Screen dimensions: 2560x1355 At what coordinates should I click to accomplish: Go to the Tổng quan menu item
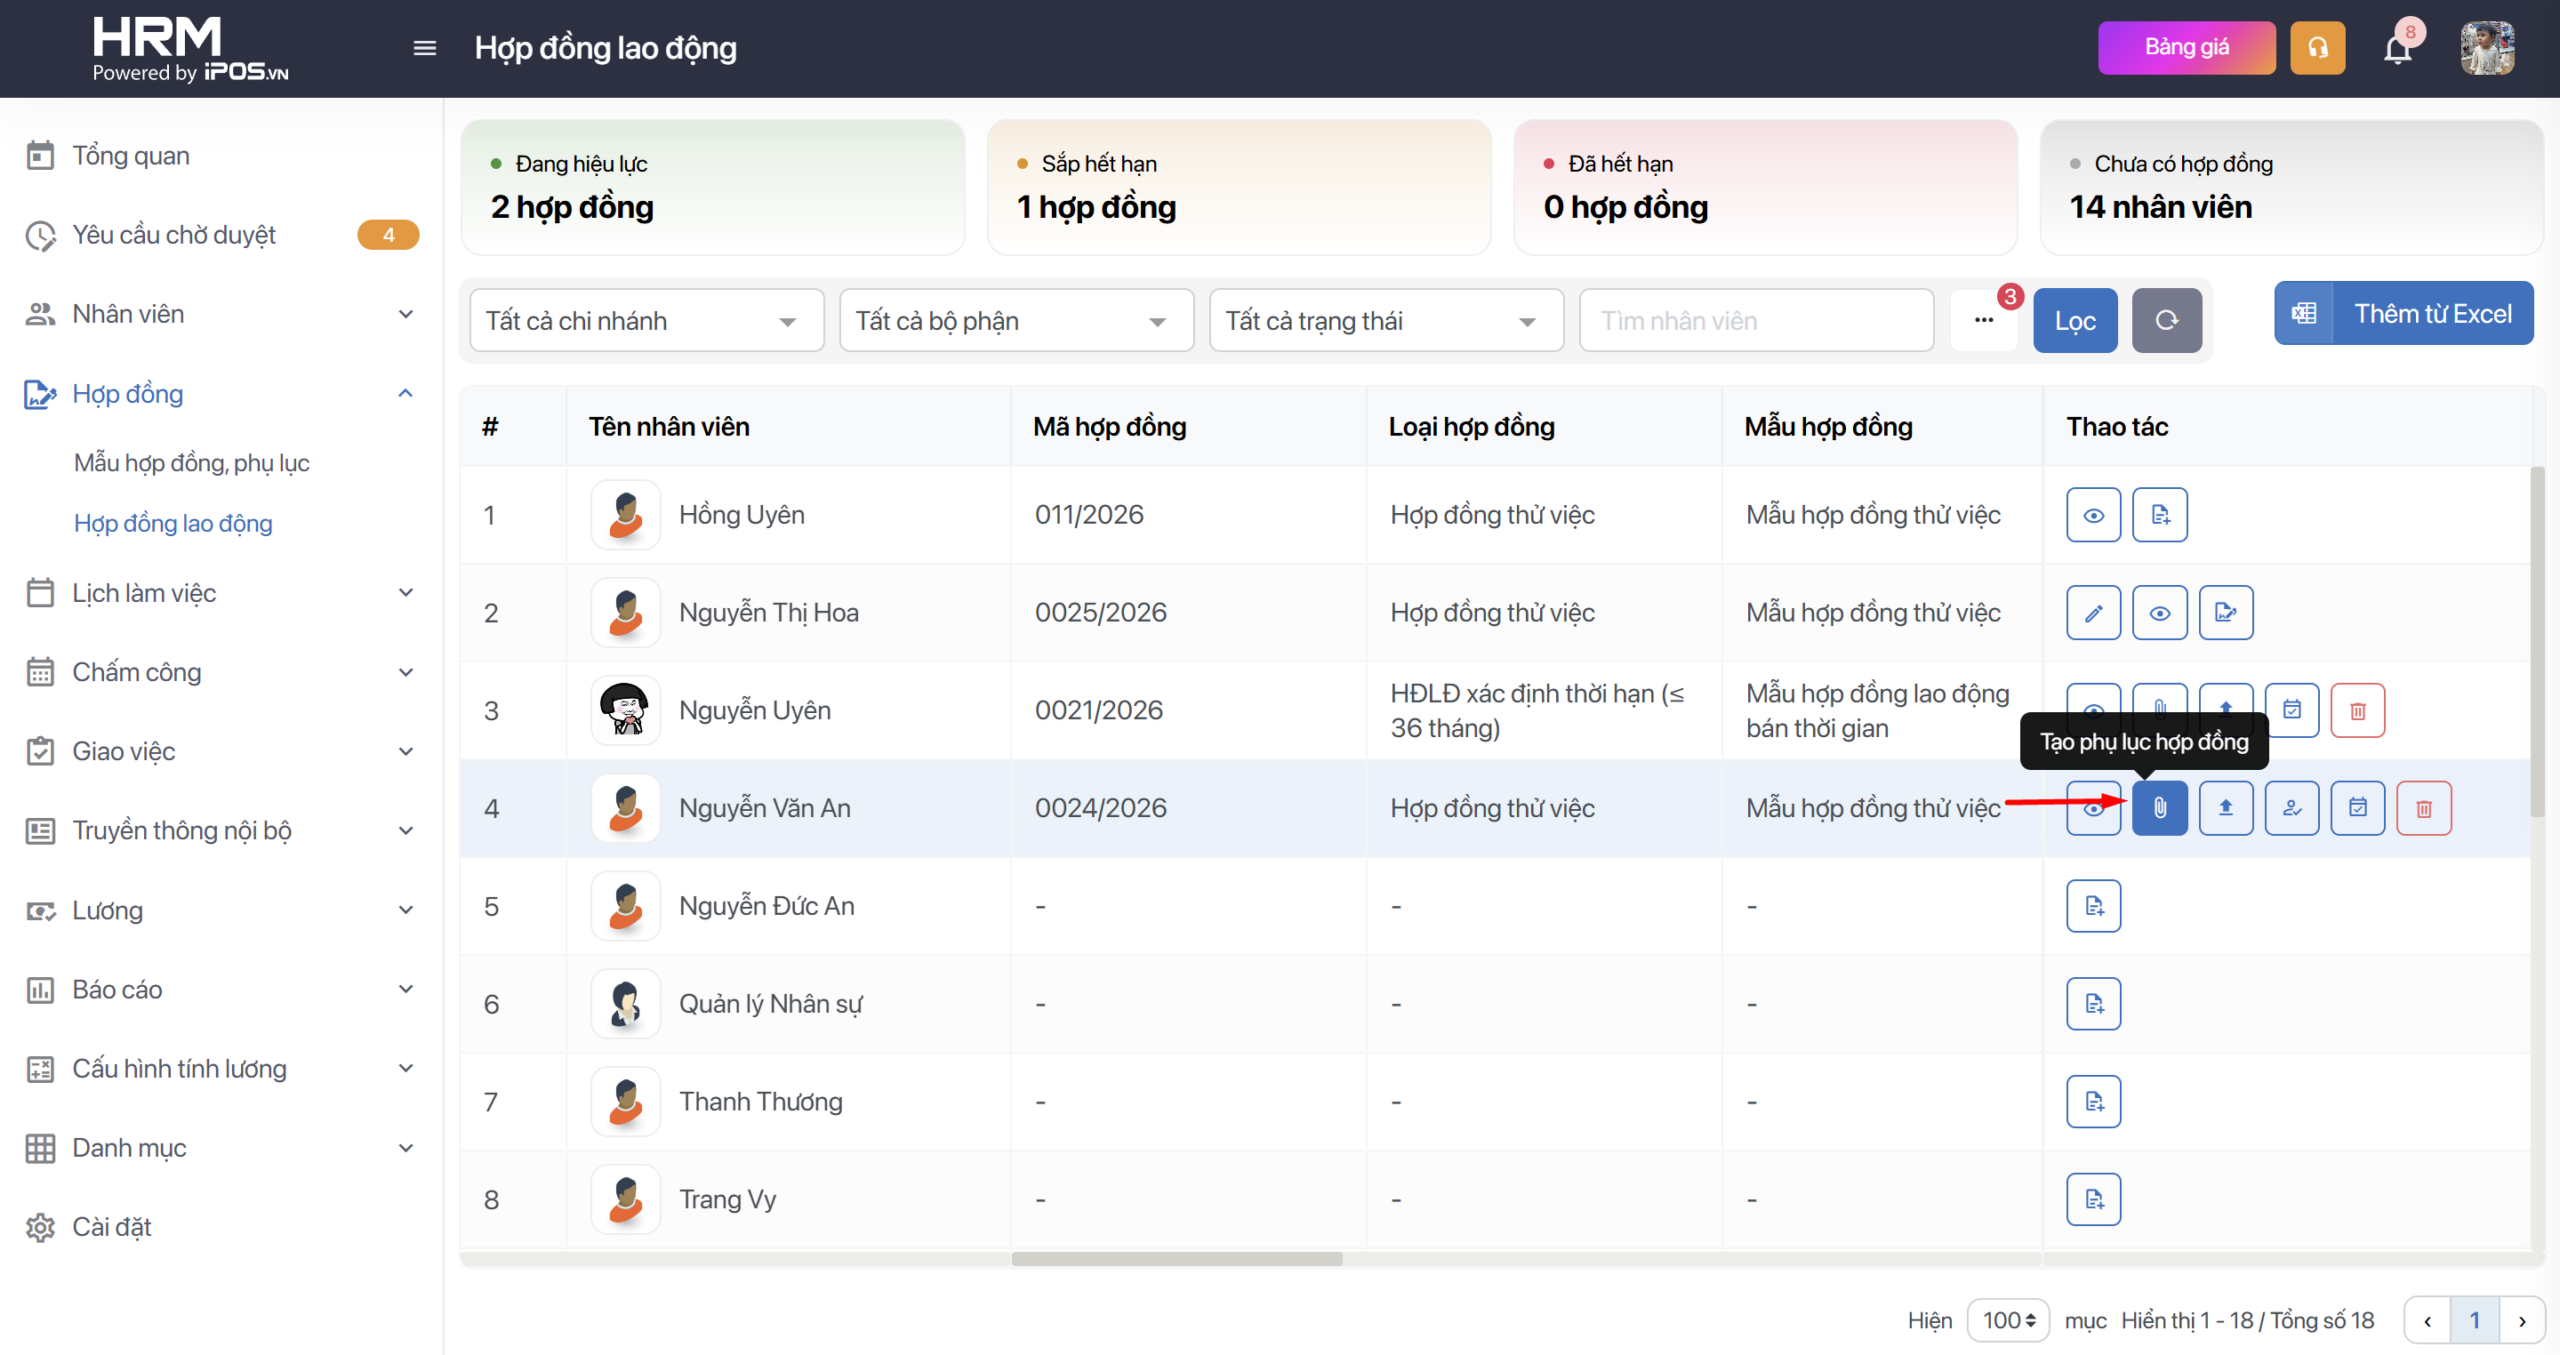pos(131,156)
